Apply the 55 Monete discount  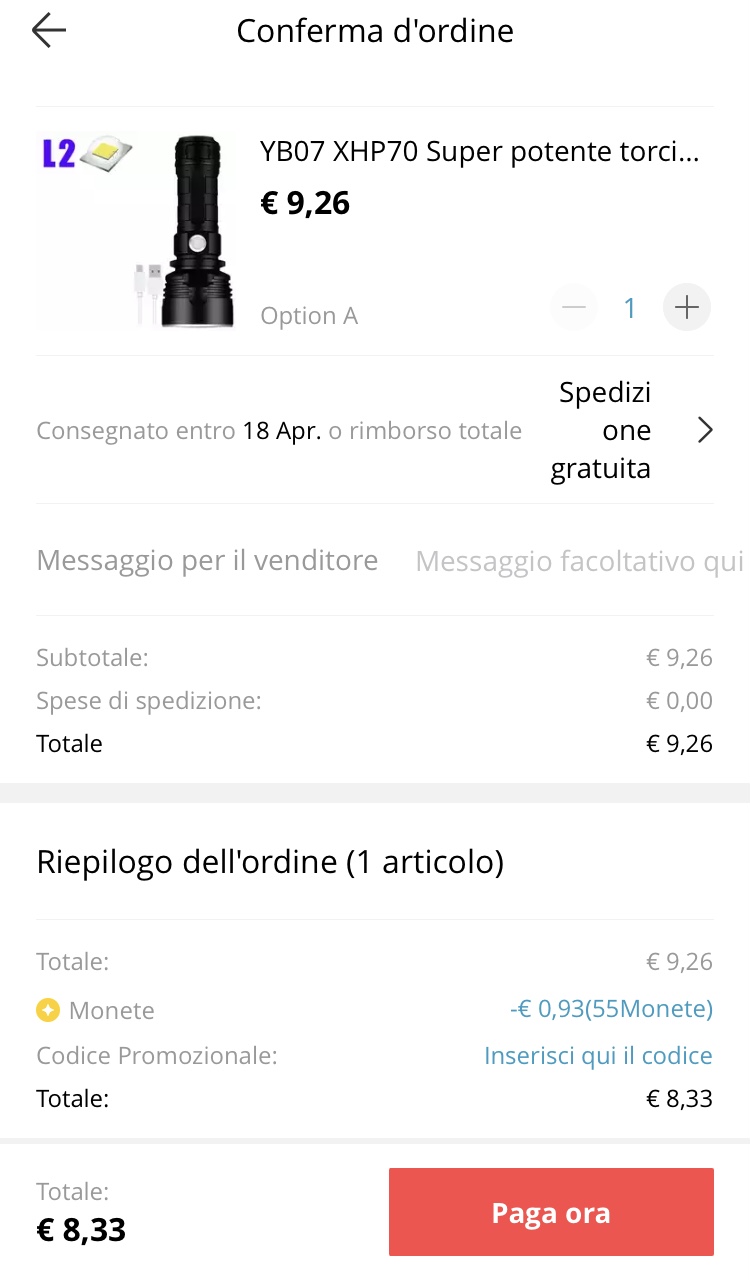point(611,1010)
